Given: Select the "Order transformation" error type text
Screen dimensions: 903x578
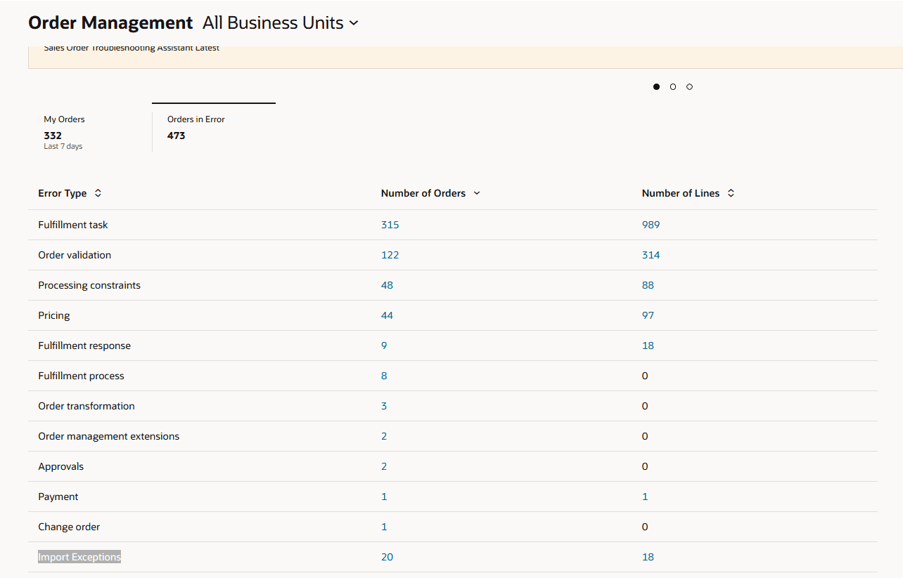Looking at the screenshot, I should point(86,406).
